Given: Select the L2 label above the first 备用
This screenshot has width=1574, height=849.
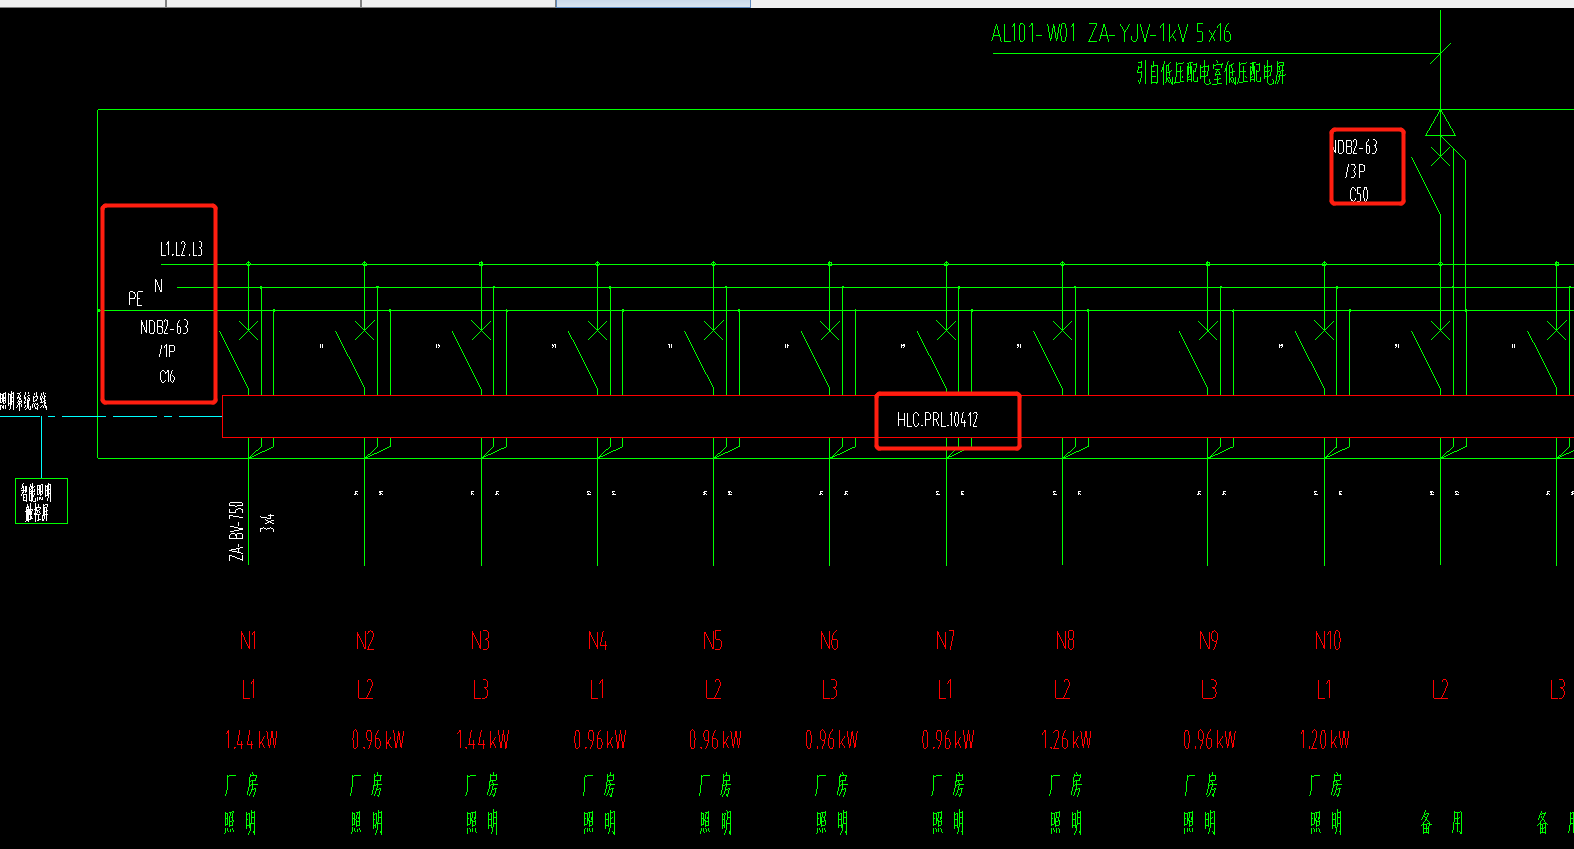Looking at the screenshot, I should point(1440,690).
